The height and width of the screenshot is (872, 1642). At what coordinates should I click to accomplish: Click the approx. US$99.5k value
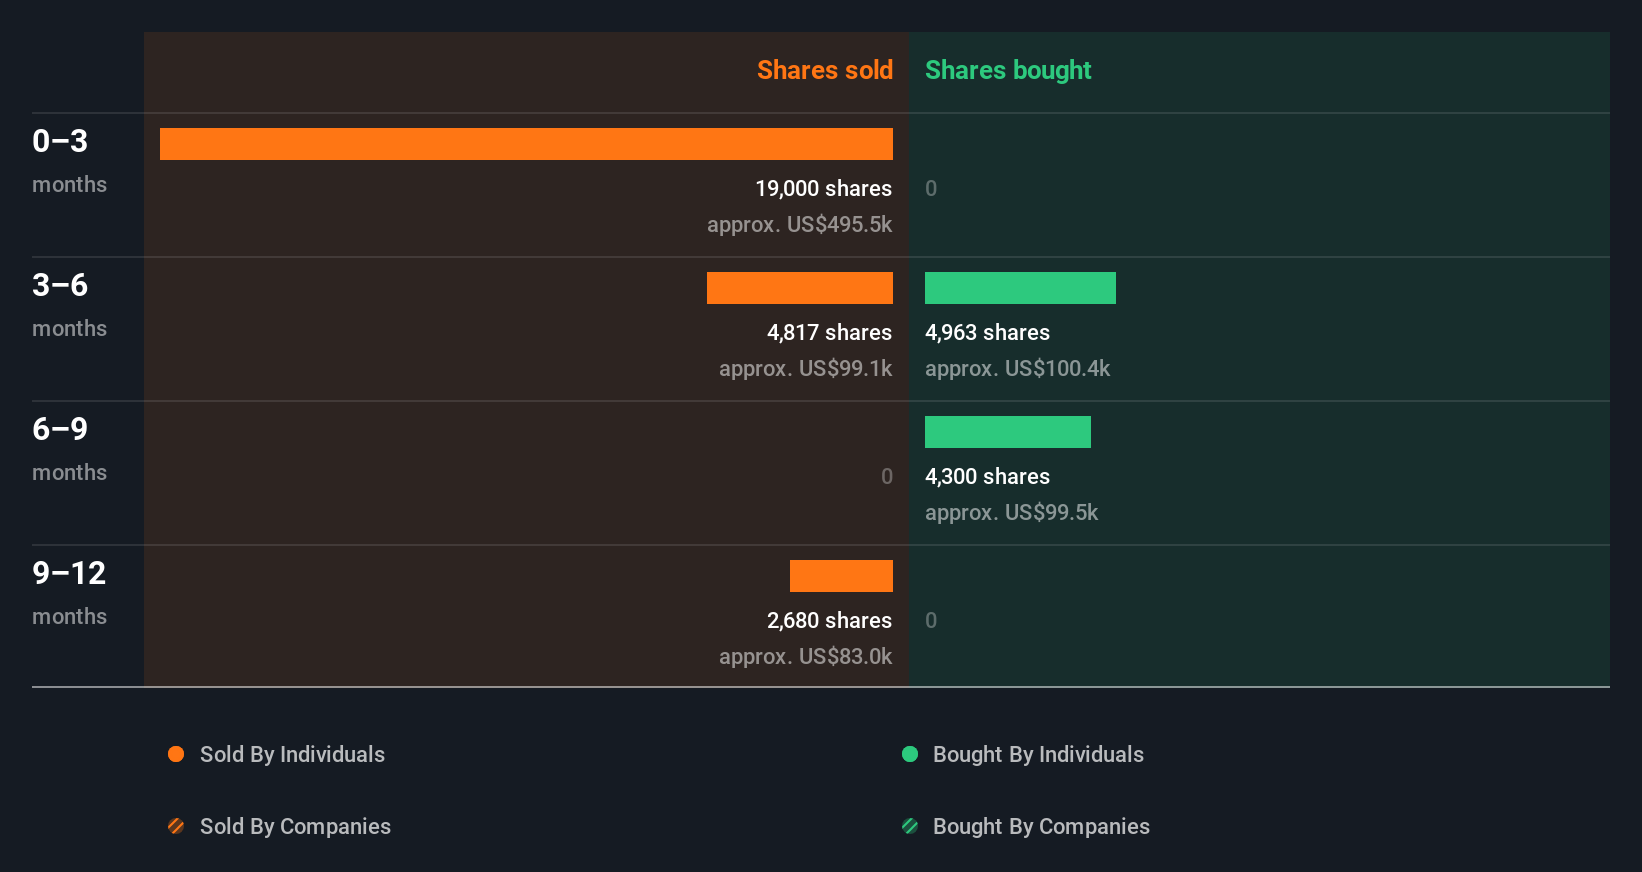(x=1011, y=512)
